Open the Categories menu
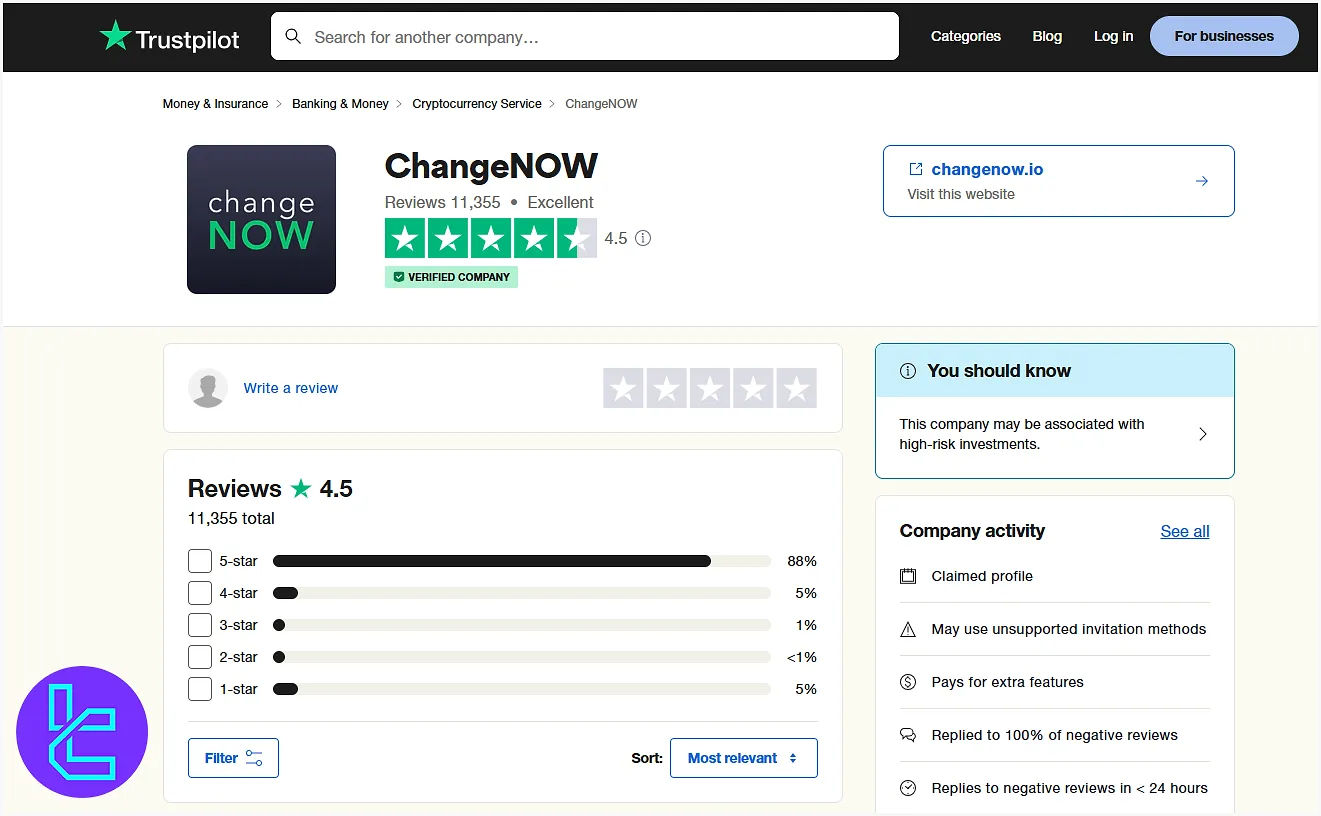 pos(966,36)
